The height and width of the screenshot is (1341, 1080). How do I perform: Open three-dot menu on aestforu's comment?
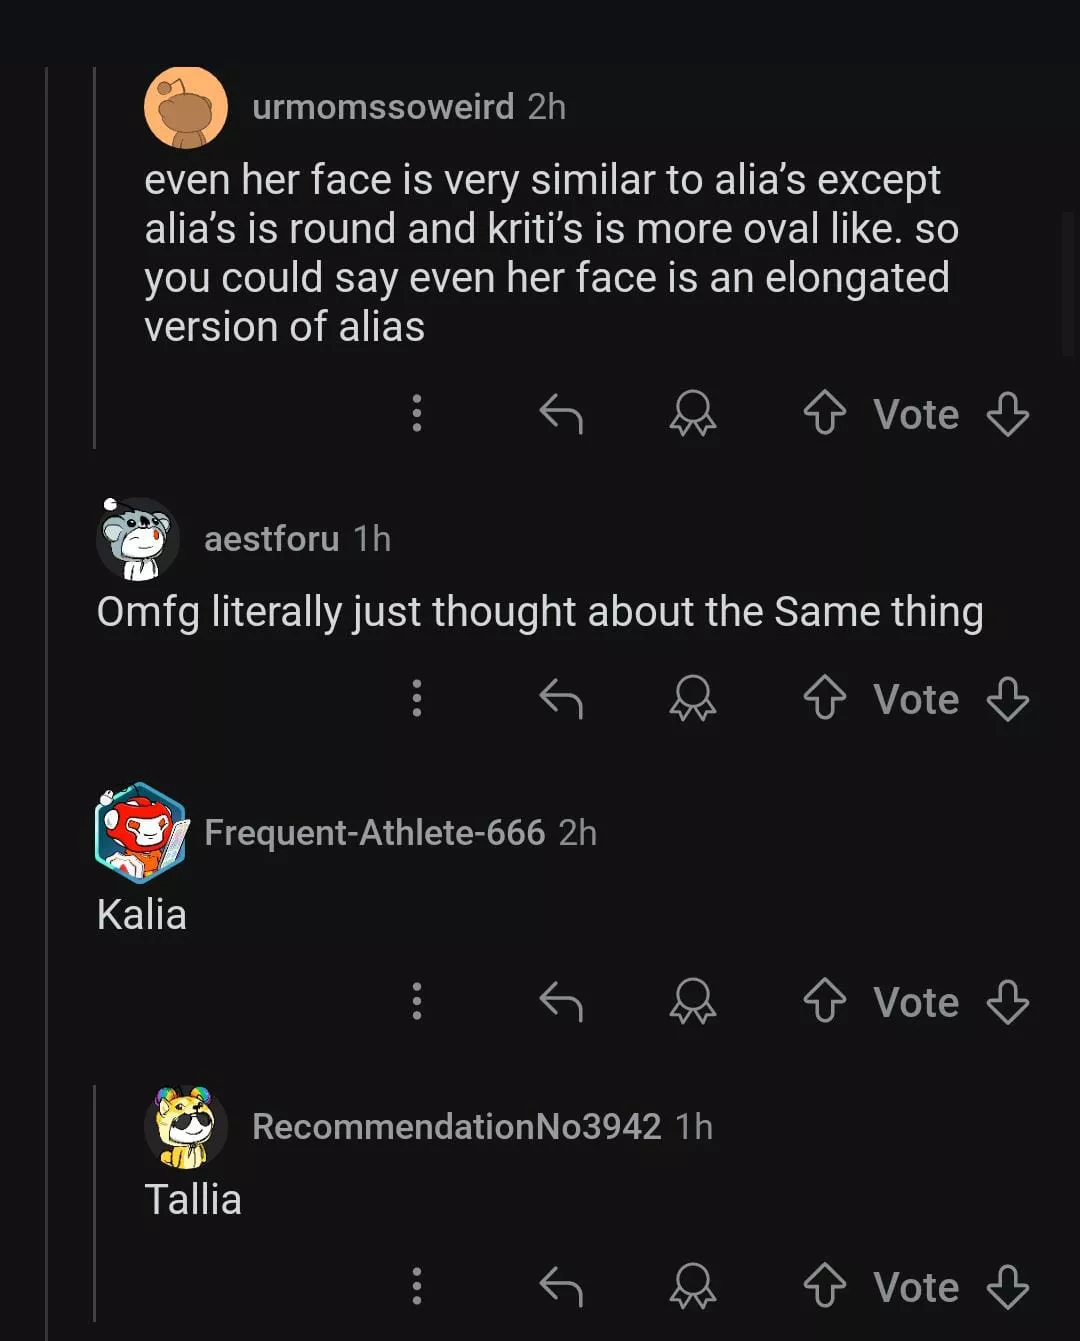(417, 698)
